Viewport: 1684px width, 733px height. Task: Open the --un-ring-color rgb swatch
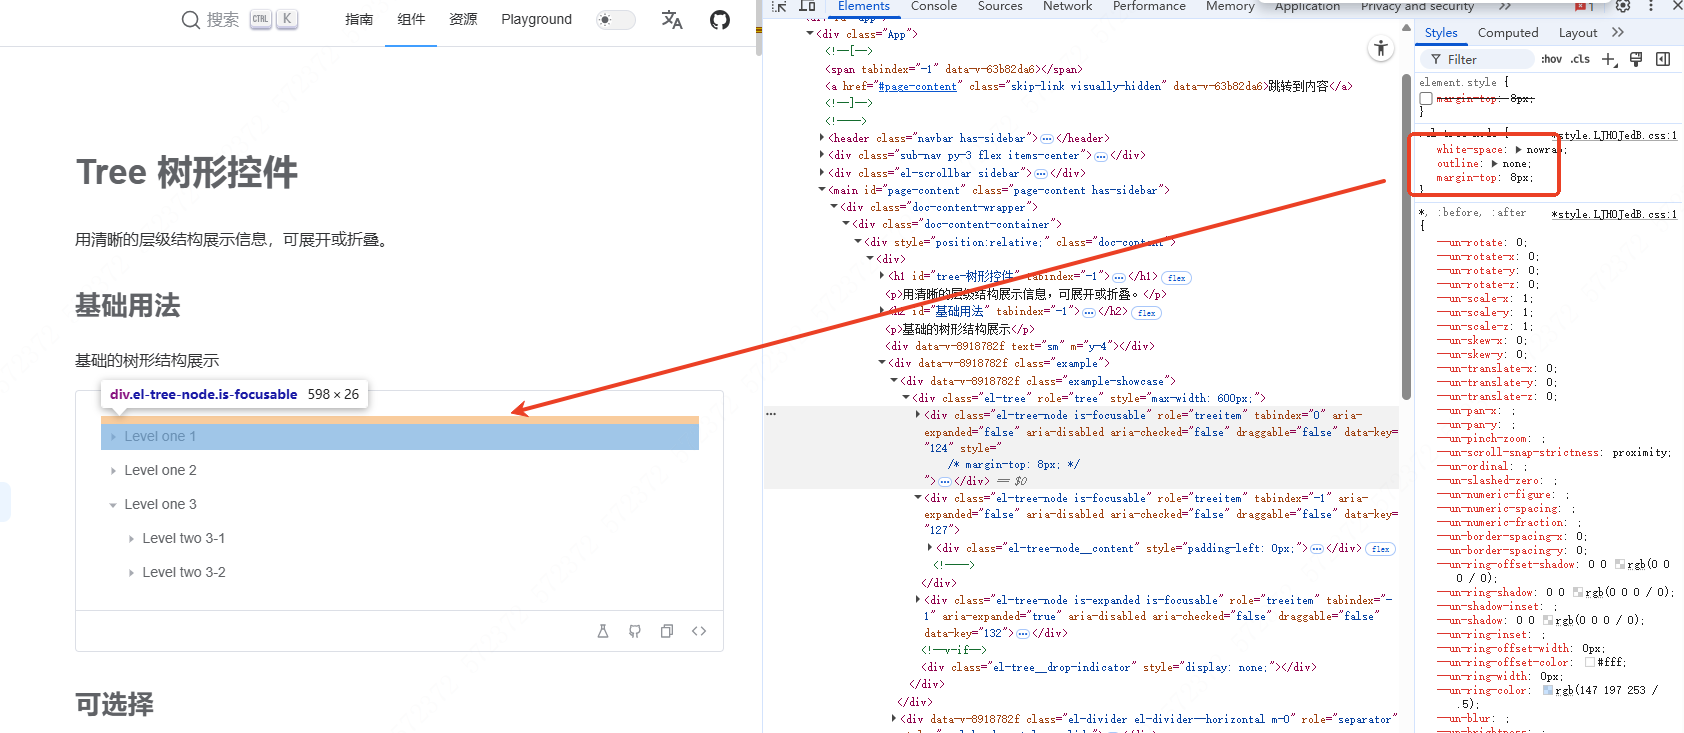(x=1548, y=690)
